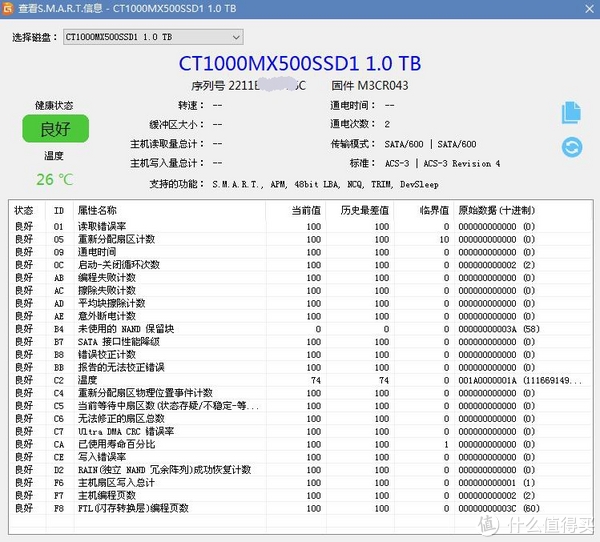Image resolution: width=600 pixels, height=542 pixels.
Task: Select the 已使用寿命百分比 row
Action: coord(300,444)
